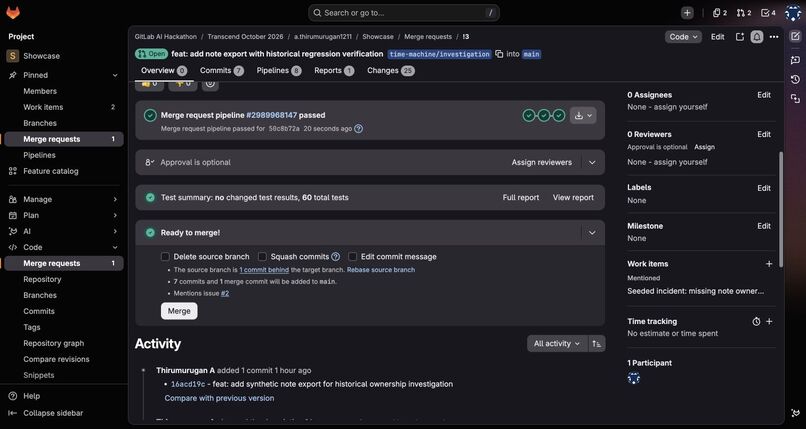Screen dimensions: 806x429
Task: Open Repository graph in sidebar
Action: [x=53, y=343]
